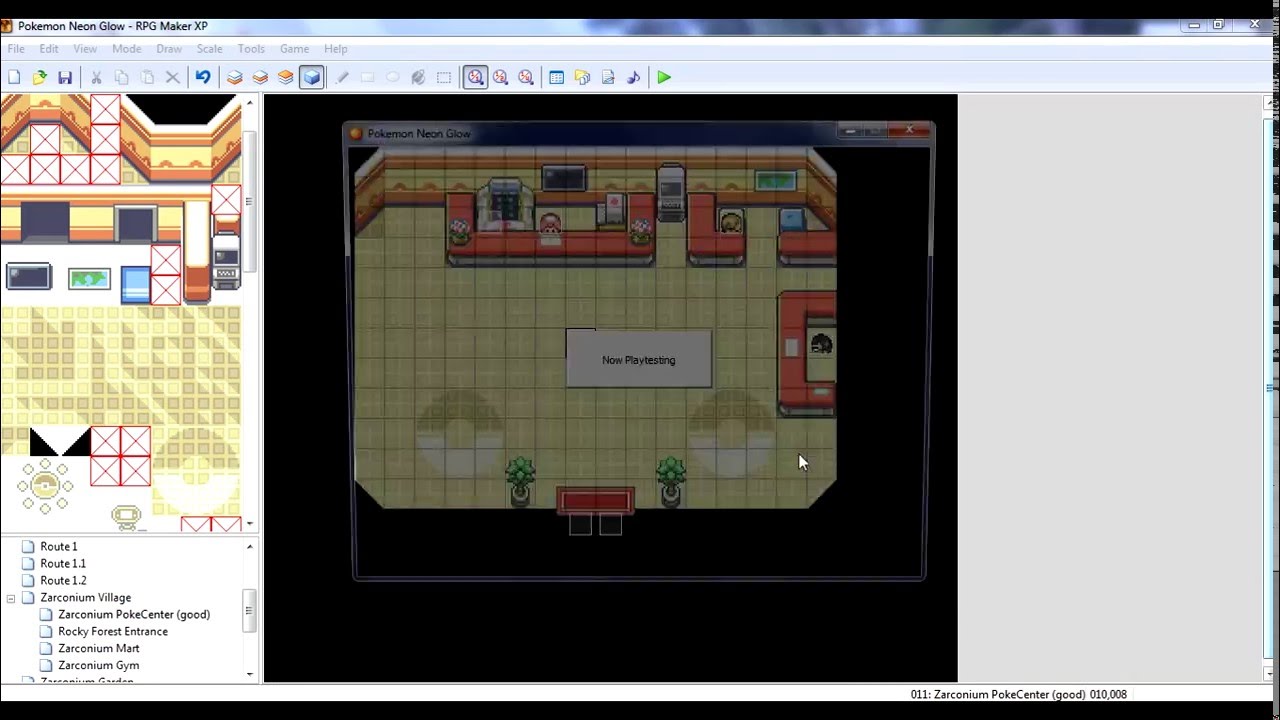Click the map tree scroll-up arrow
The image size is (1280, 720).
[249, 547]
